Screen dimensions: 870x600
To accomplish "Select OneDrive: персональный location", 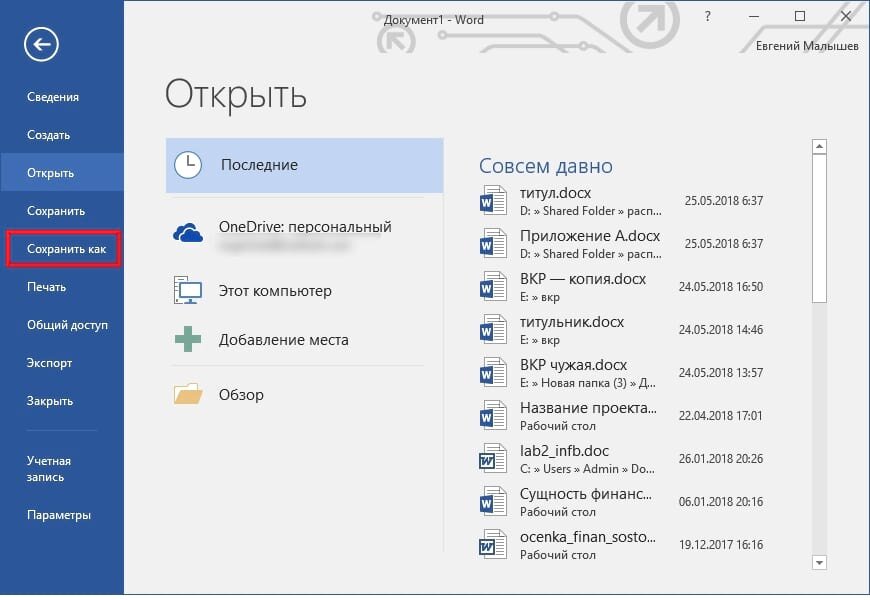I will pyautogui.click(x=305, y=233).
